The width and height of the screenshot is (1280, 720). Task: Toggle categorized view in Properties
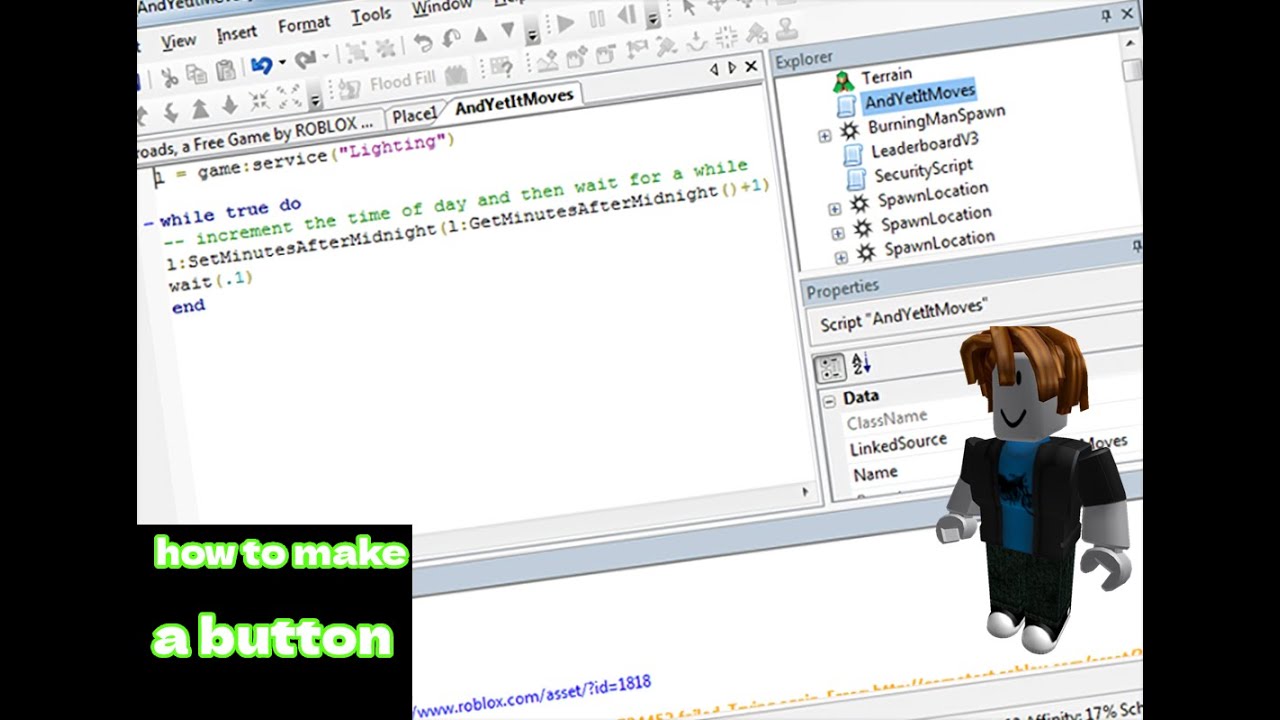(x=830, y=369)
